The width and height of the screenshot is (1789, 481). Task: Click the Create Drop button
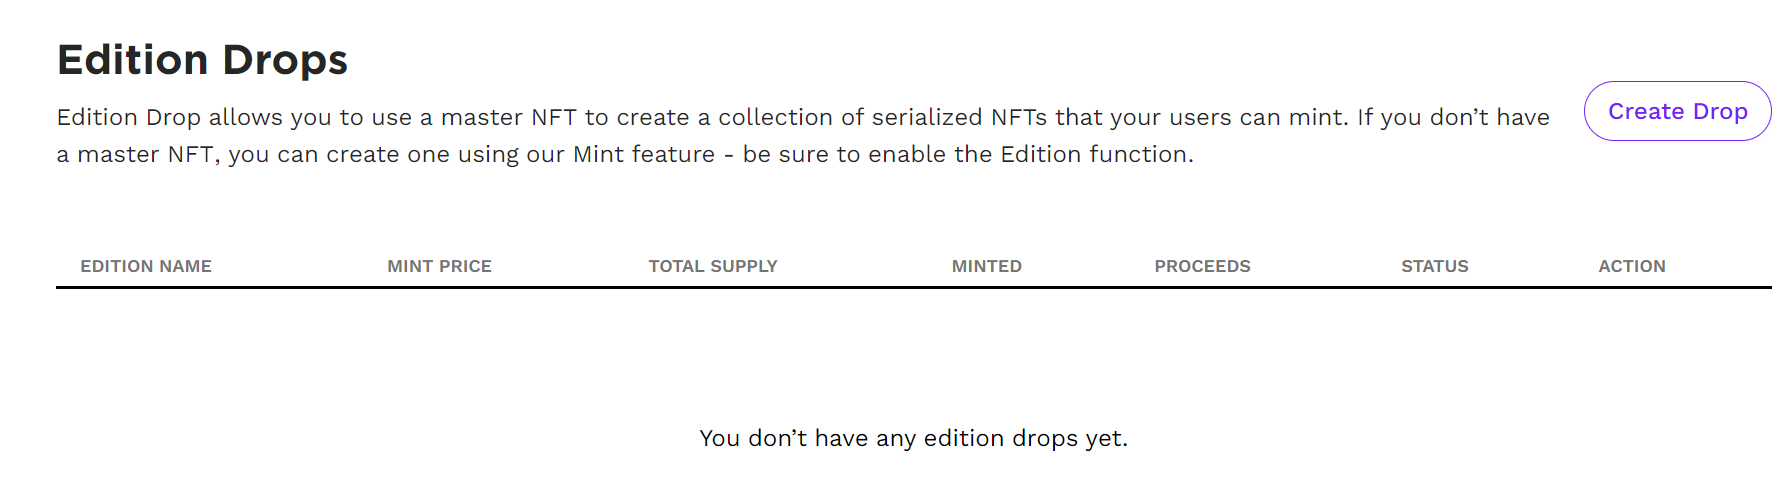(x=1677, y=111)
